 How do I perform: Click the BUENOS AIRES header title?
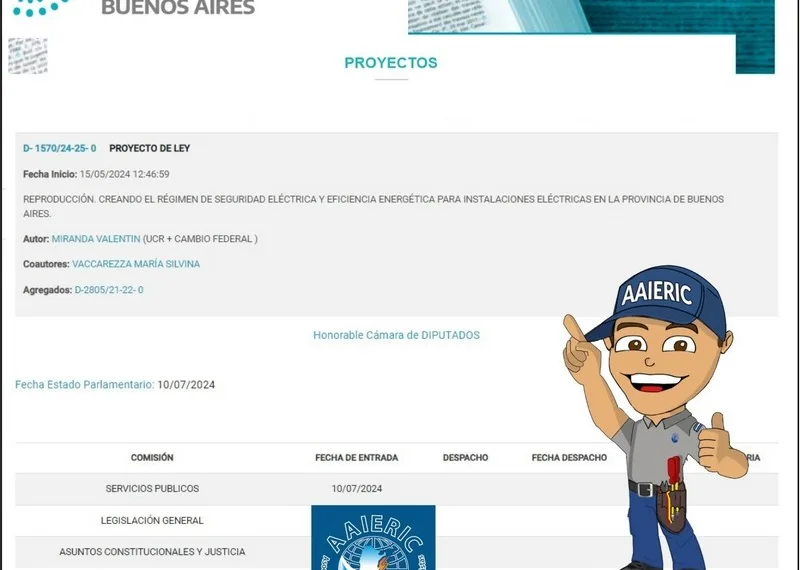178,8
